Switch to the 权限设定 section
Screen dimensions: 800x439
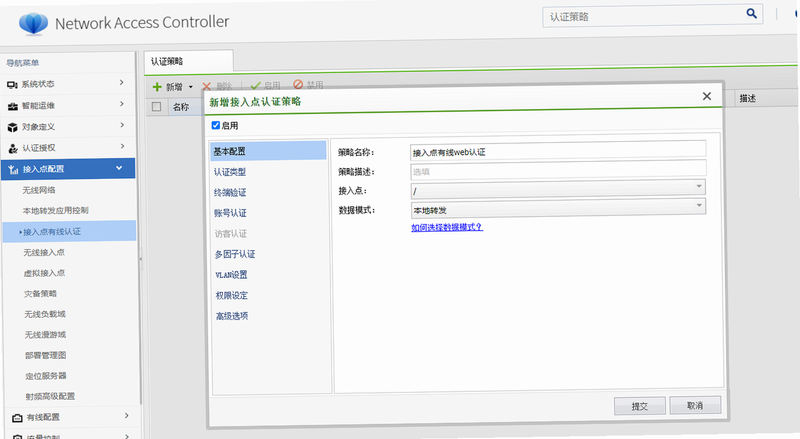(x=232, y=296)
